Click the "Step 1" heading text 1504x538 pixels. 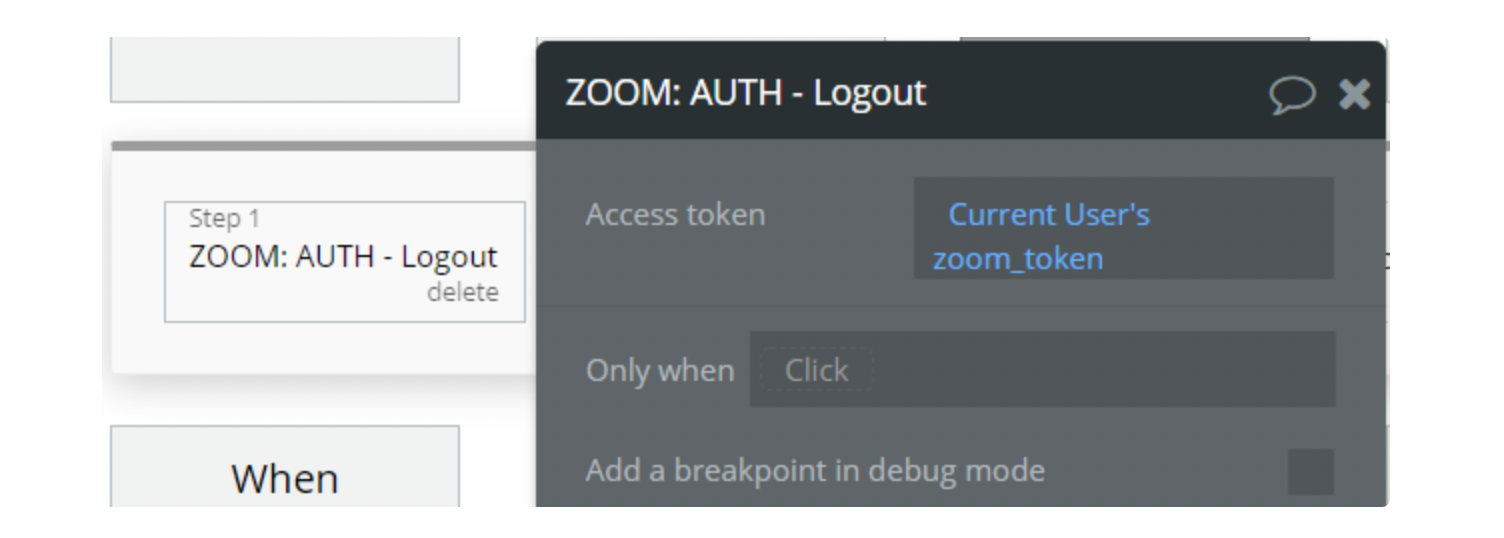(224, 218)
